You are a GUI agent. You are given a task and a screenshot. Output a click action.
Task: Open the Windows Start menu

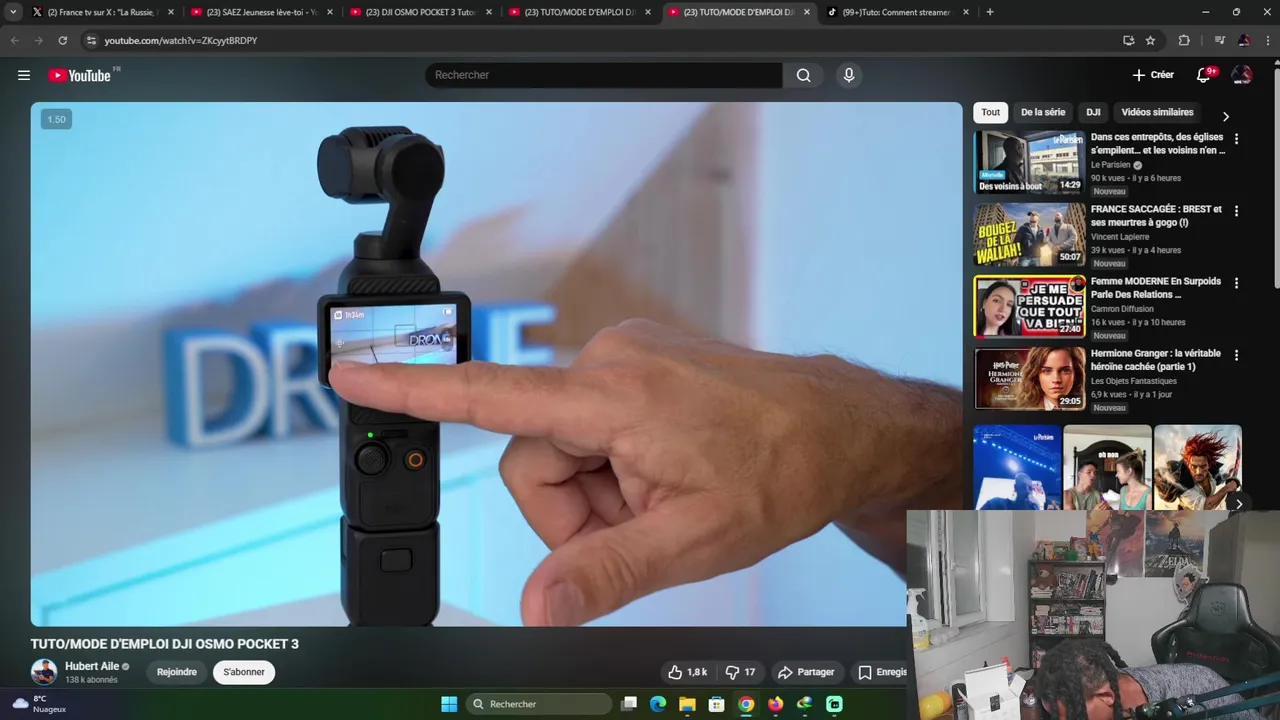(449, 704)
